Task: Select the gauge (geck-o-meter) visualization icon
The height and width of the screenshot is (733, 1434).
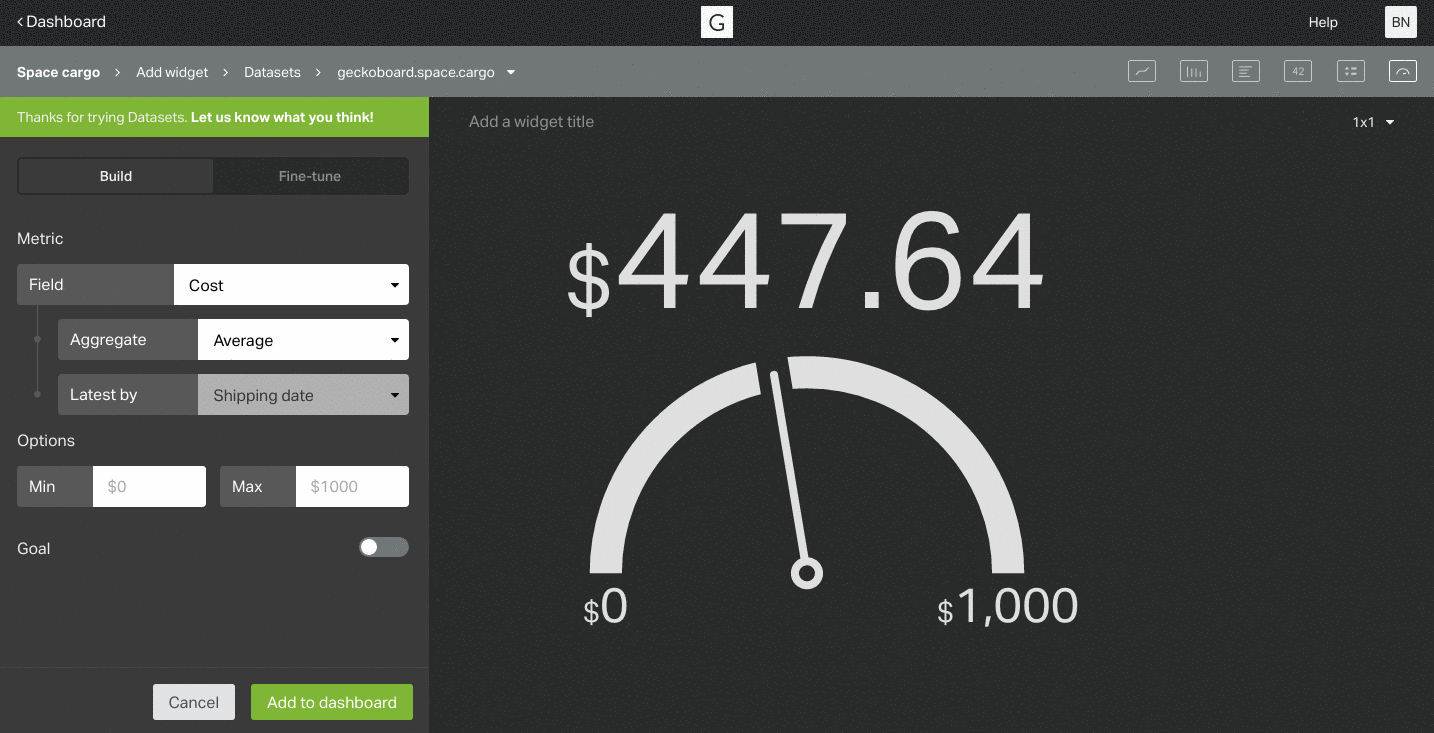Action: (x=1403, y=71)
